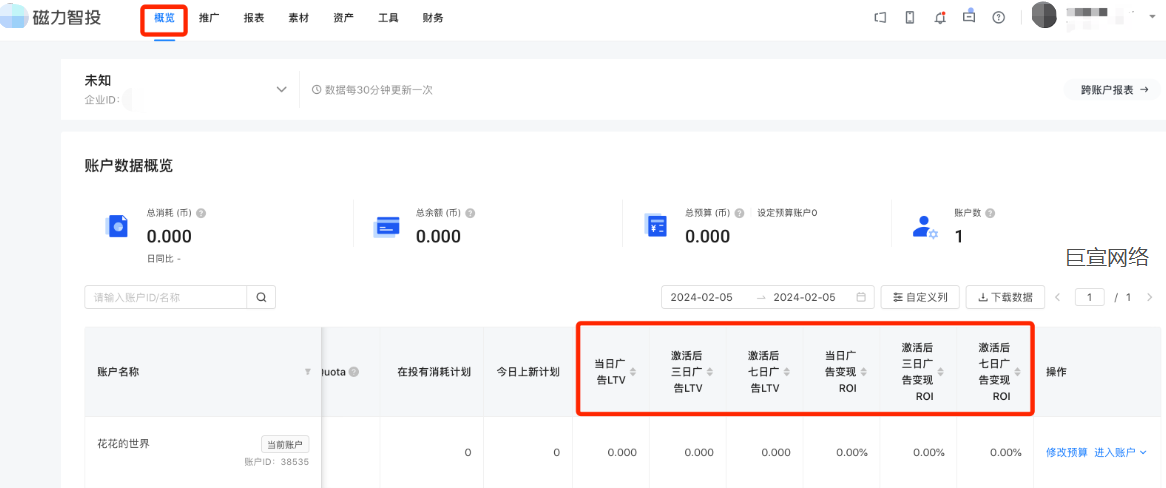Click 账户ID: 38535 text
Image resolution: width=1166 pixels, height=488 pixels.
(x=277, y=462)
